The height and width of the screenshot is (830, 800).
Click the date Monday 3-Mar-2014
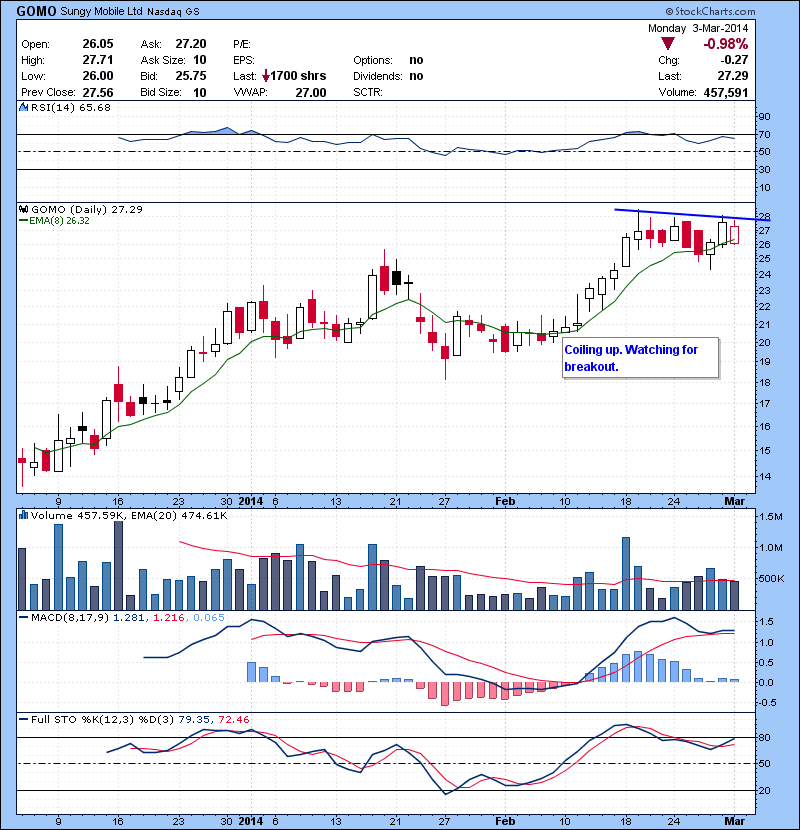click(698, 28)
